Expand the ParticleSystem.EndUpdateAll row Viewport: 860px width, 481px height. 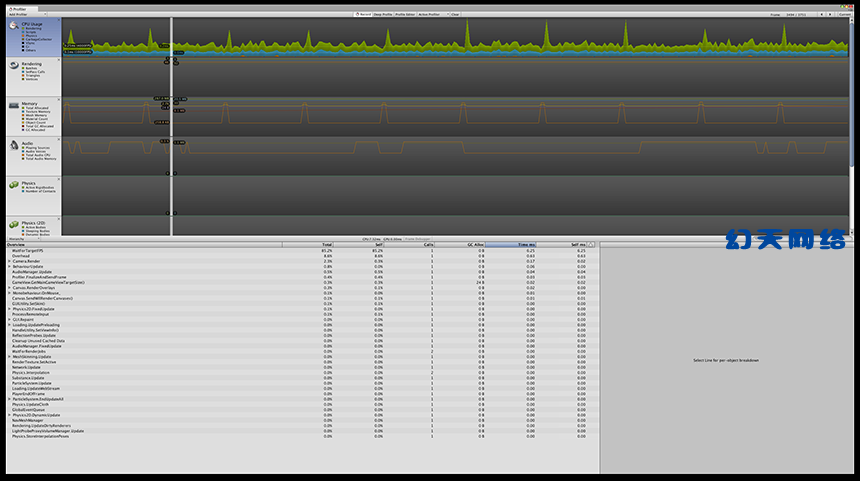[9, 399]
